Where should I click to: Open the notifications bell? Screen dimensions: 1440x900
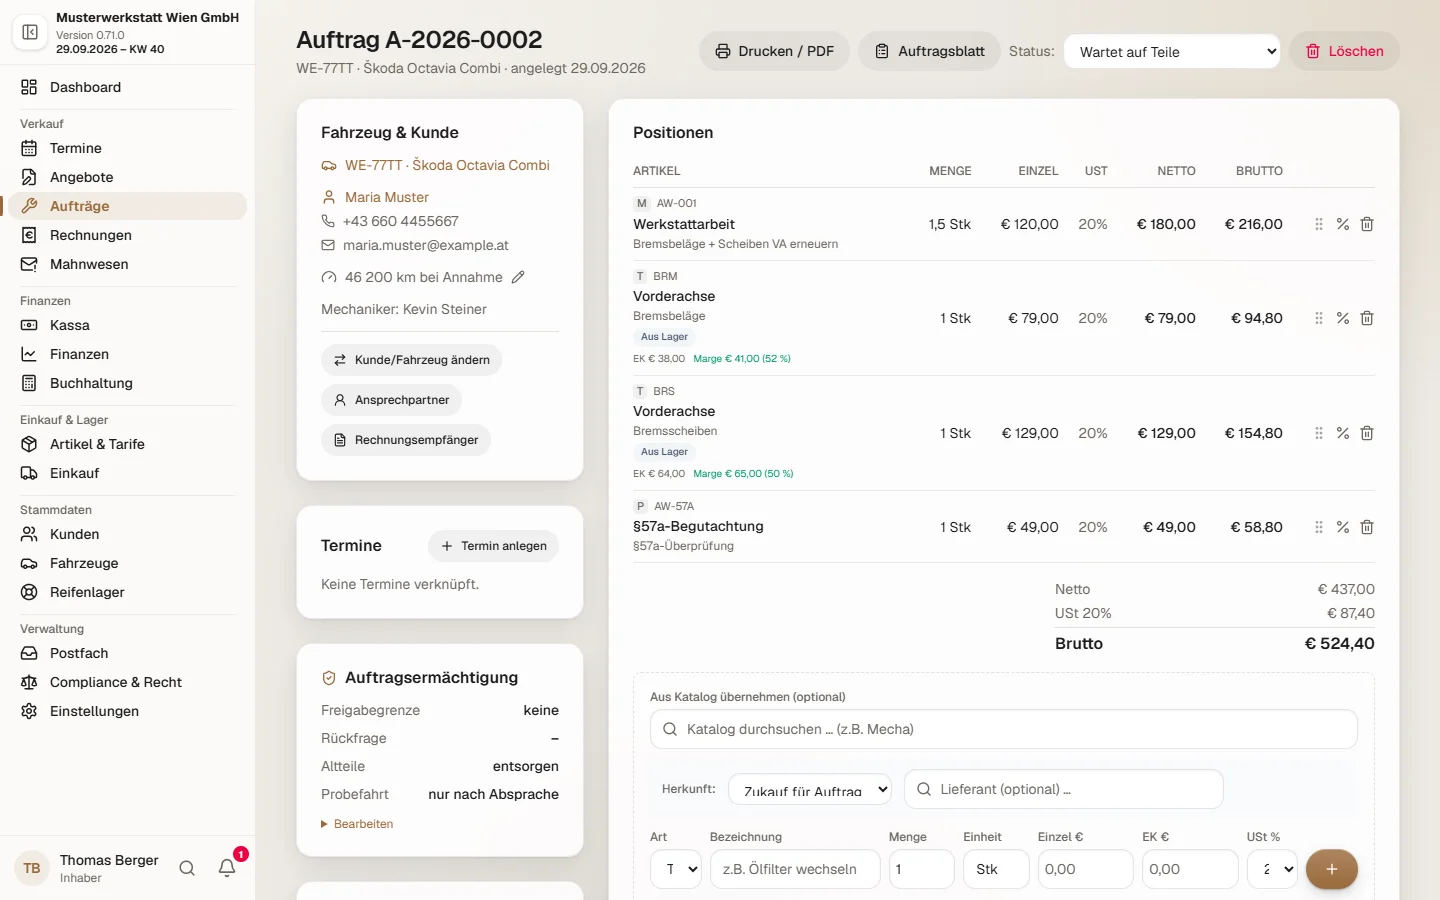(227, 868)
